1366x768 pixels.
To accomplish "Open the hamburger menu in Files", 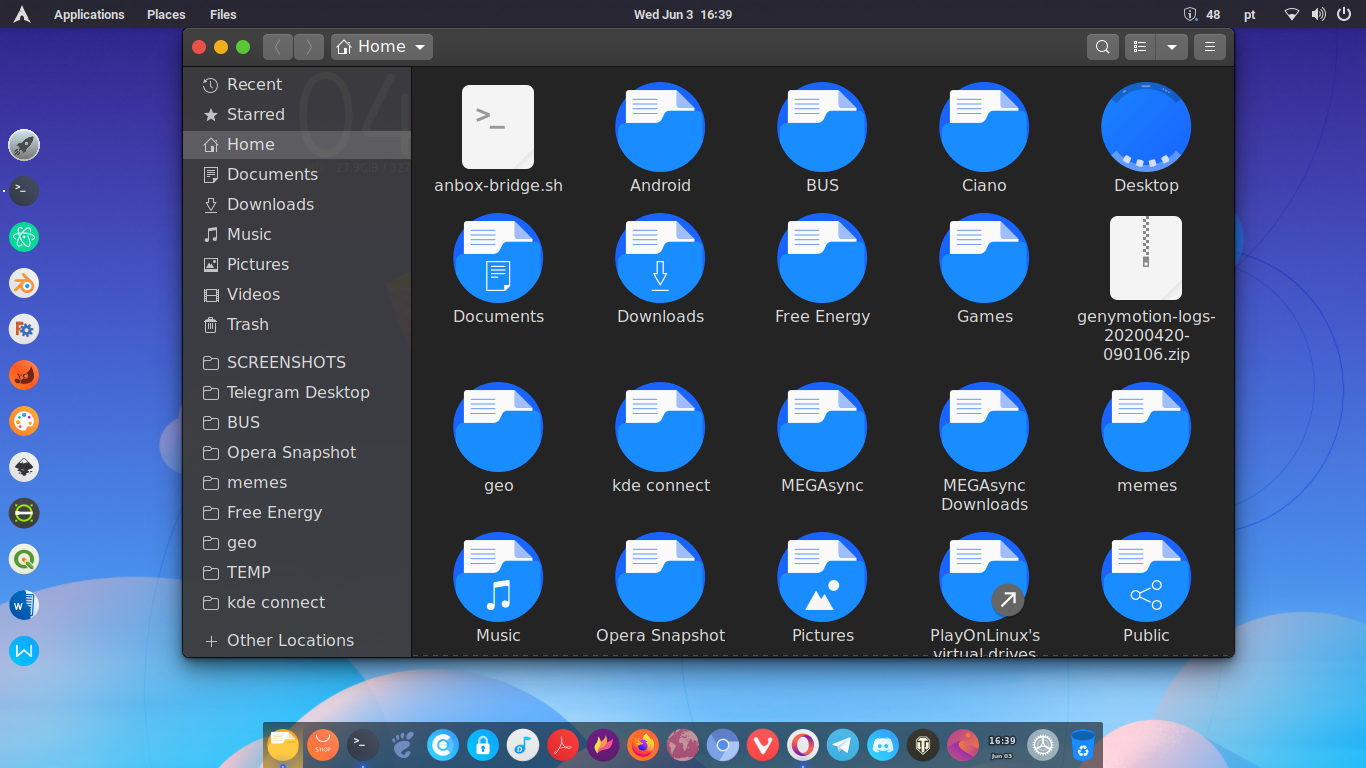I will pos(1210,47).
